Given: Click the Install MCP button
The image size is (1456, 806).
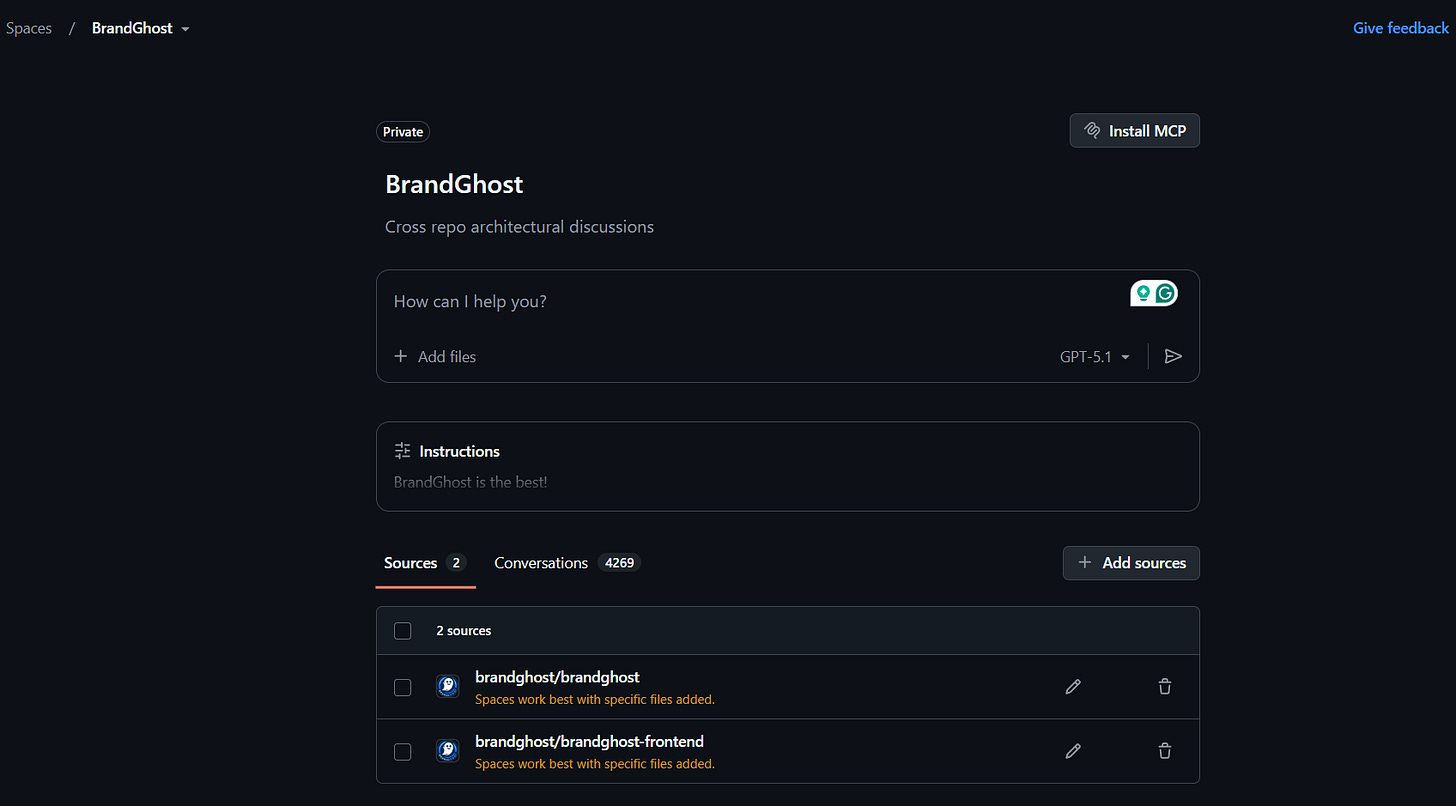Looking at the screenshot, I should point(1134,130).
